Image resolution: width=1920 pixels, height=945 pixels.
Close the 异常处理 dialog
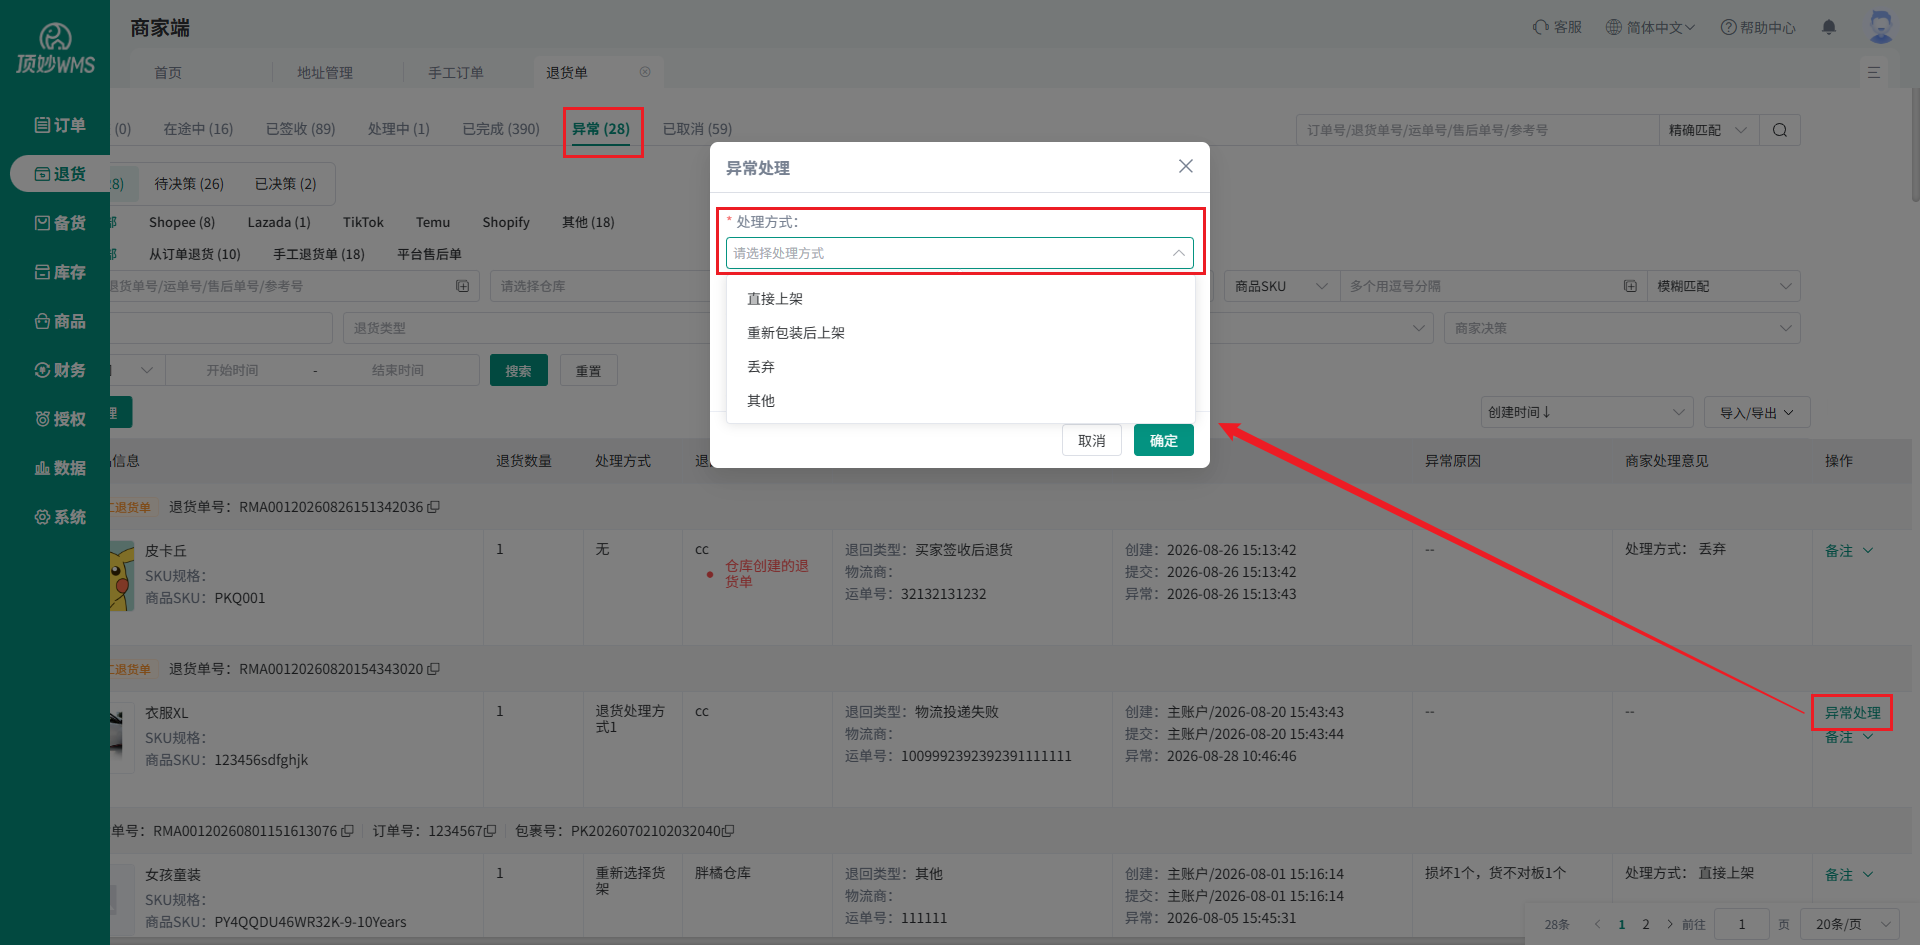click(x=1186, y=166)
